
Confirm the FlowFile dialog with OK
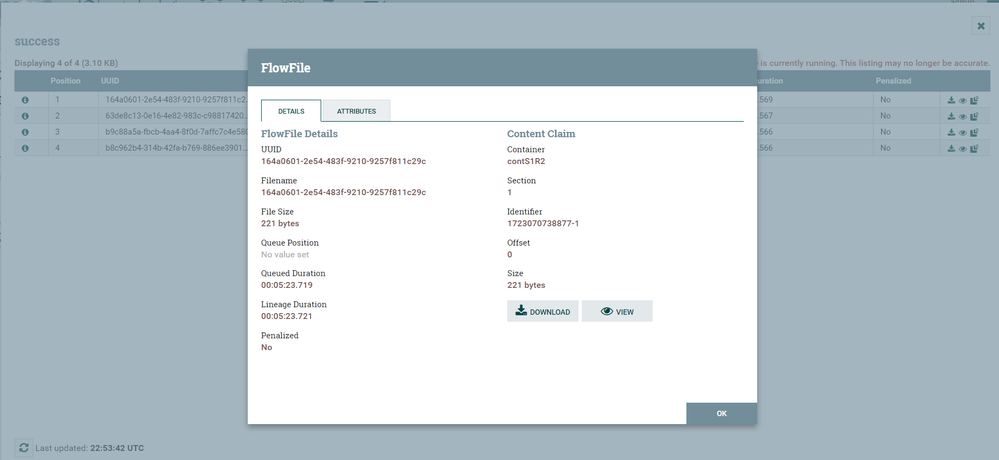coord(721,413)
